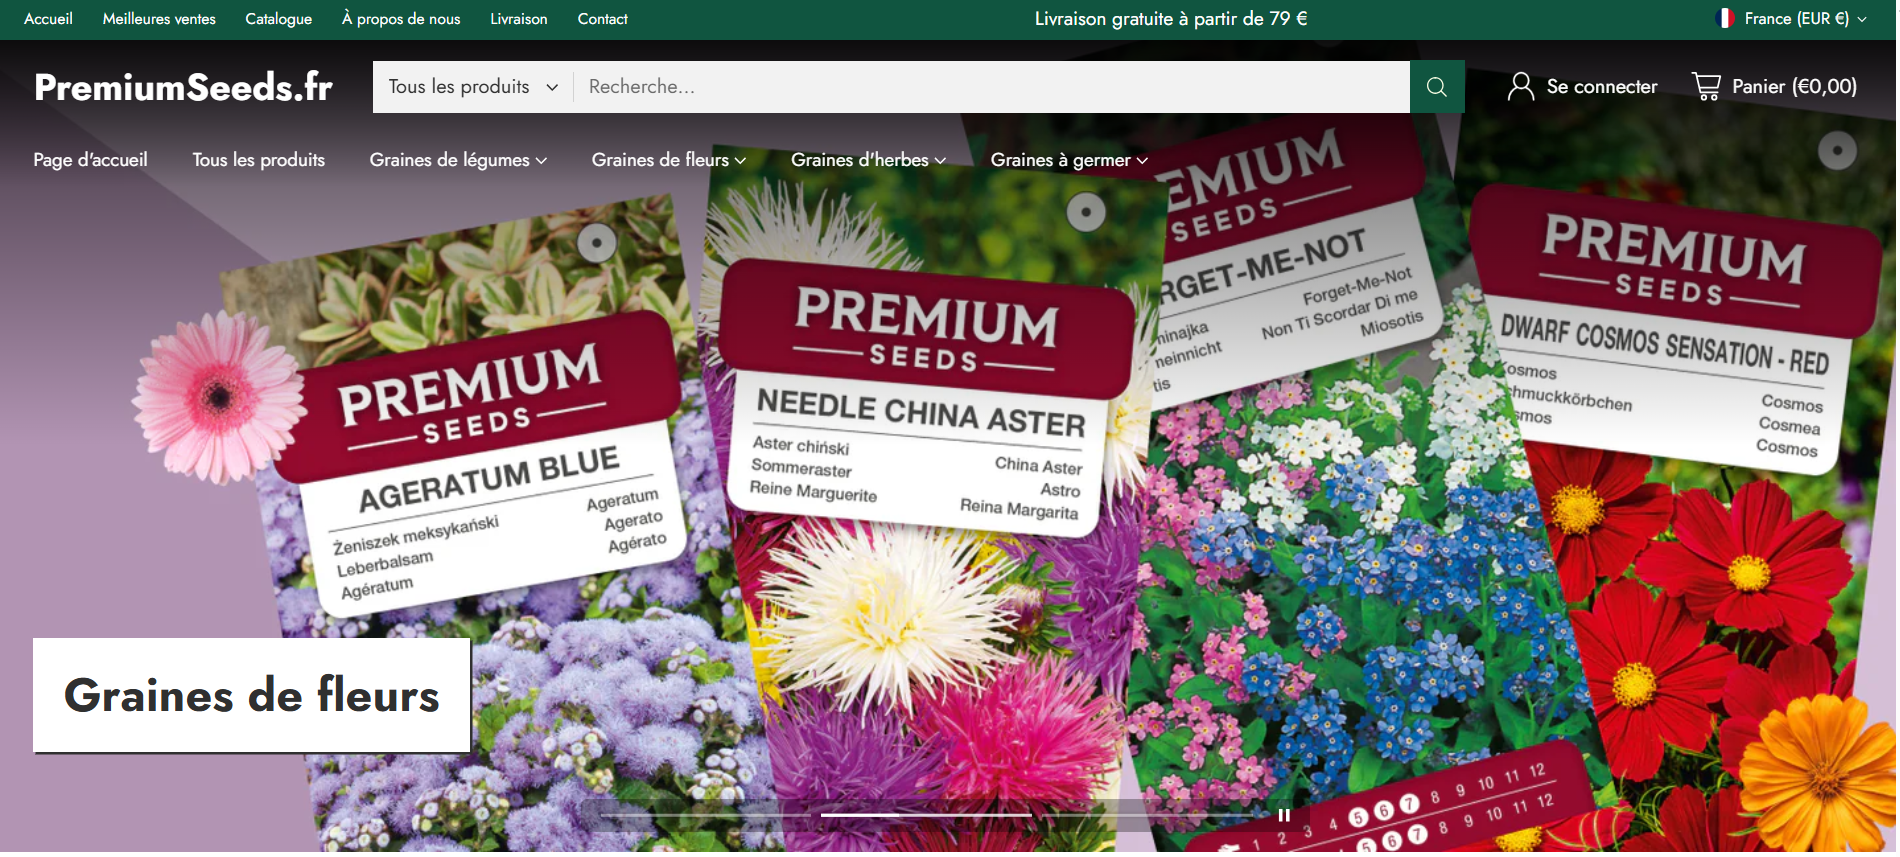Click the PremiumSeeds.fr logo
Screen dimensions: 1900x857
tap(183, 87)
